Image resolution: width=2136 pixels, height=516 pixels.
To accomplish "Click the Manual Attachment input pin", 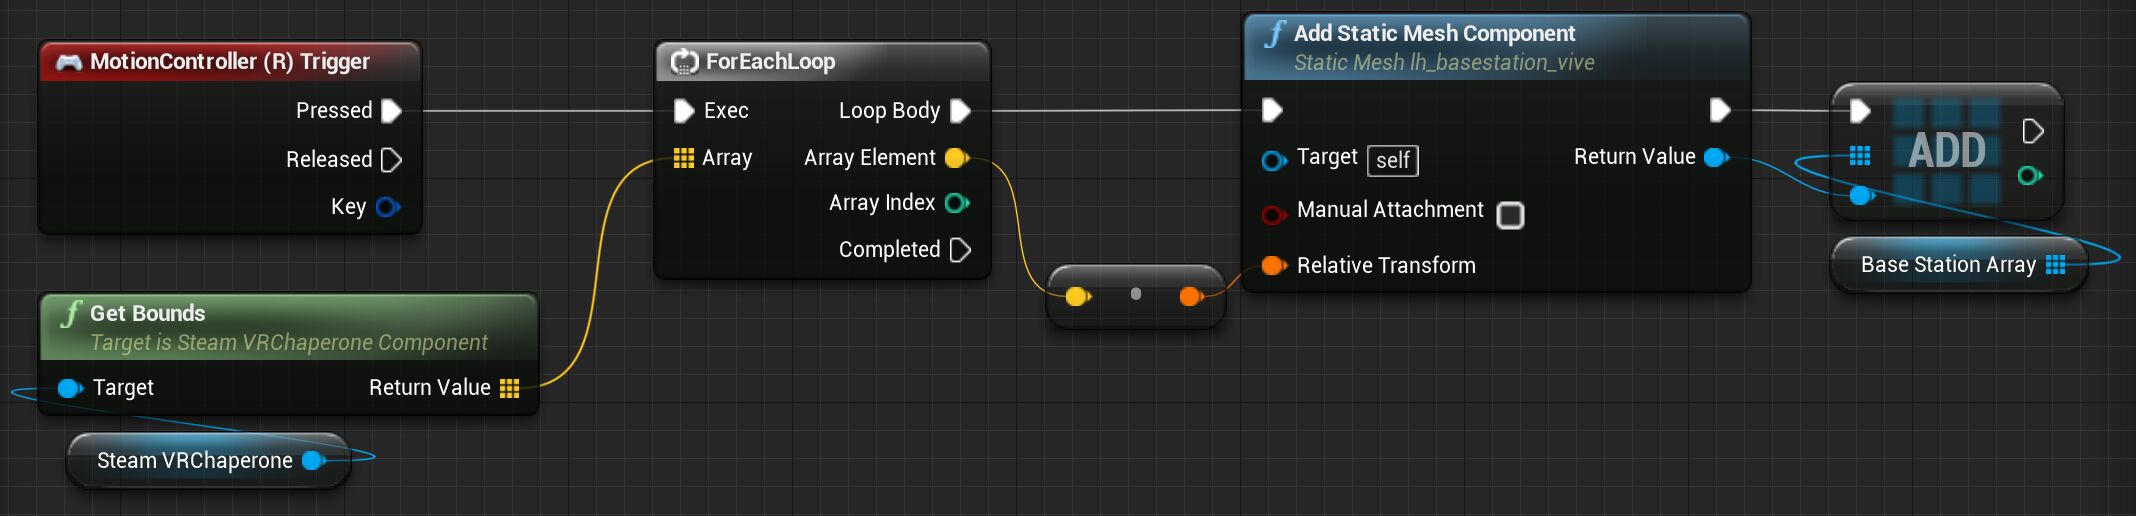I will tap(1274, 214).
